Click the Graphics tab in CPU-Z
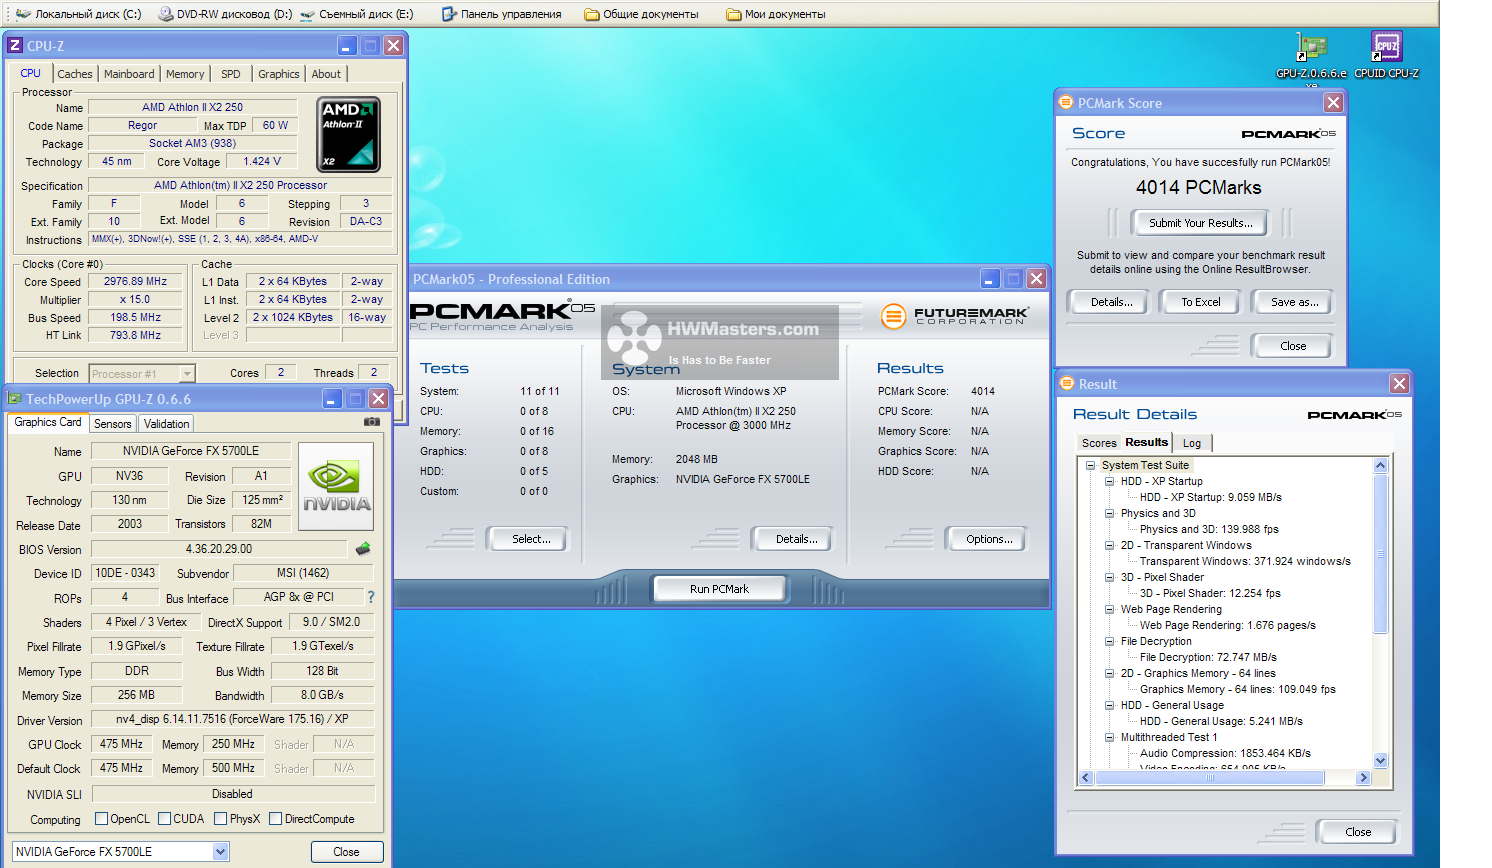Screen dimensions: 1492x868 (278, 74)
